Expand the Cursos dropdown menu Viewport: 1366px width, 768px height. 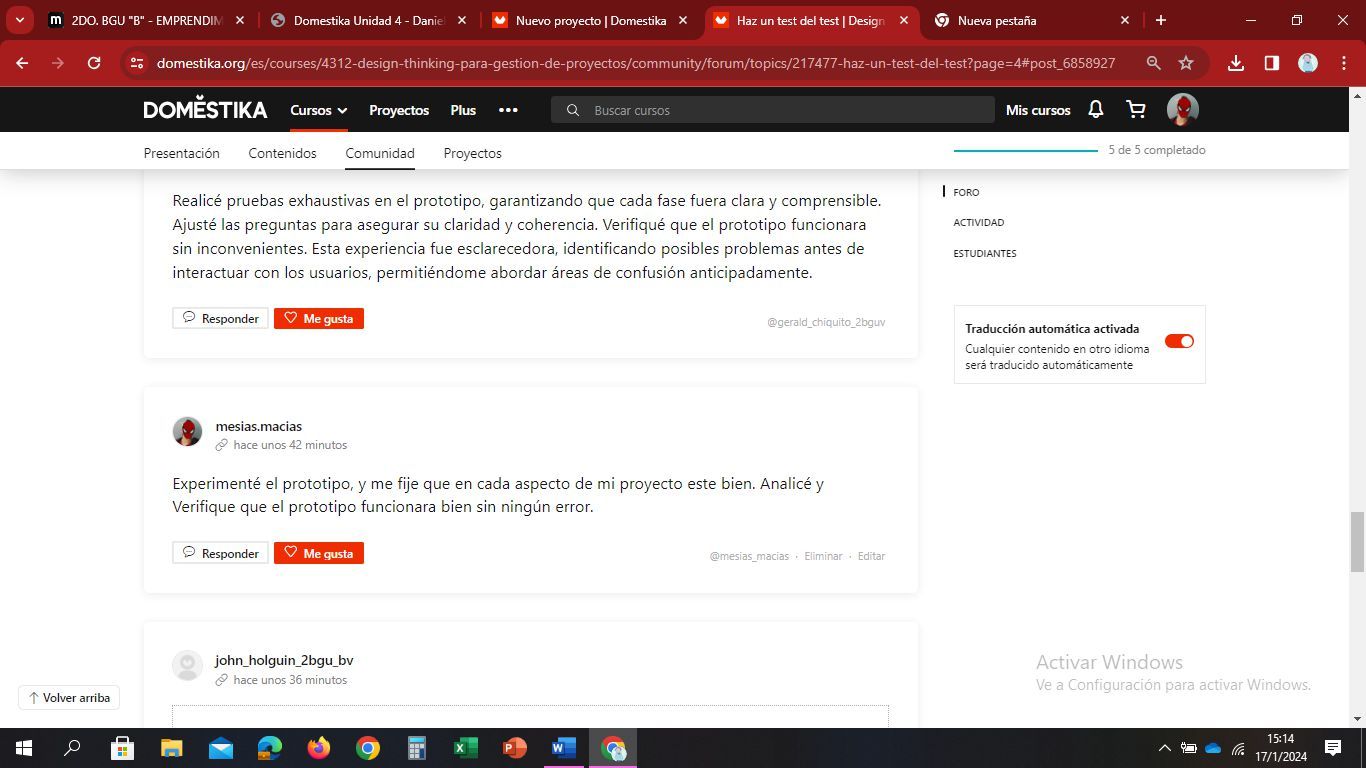tap(319, 110)
